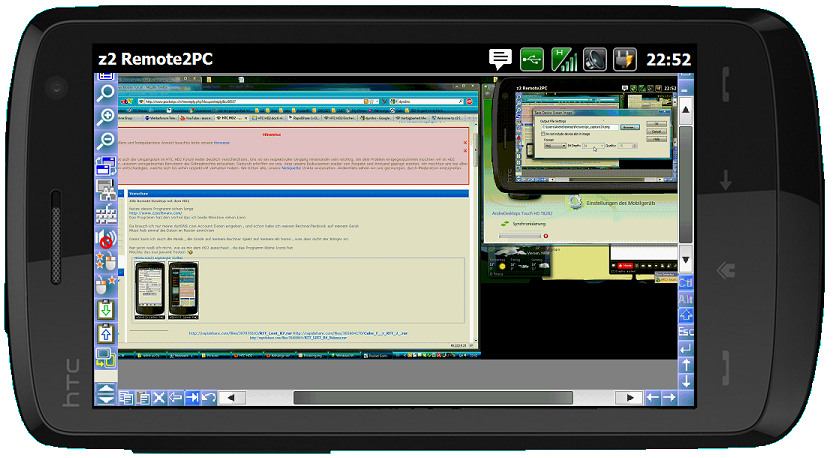Click the OK button in the capture dialog
833x458 pixels.
[657, 123]
